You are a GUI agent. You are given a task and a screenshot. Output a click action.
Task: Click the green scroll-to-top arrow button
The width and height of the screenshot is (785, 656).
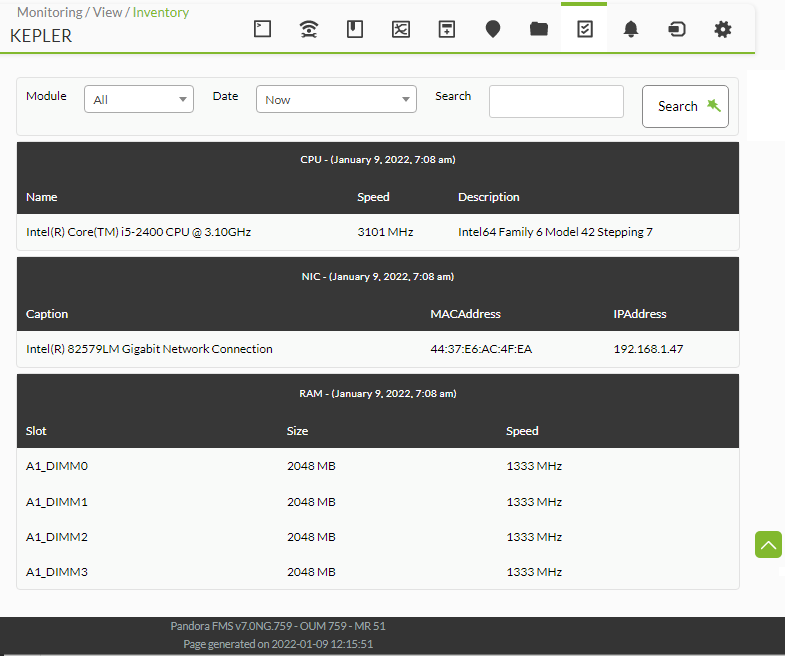pos(768,544)
